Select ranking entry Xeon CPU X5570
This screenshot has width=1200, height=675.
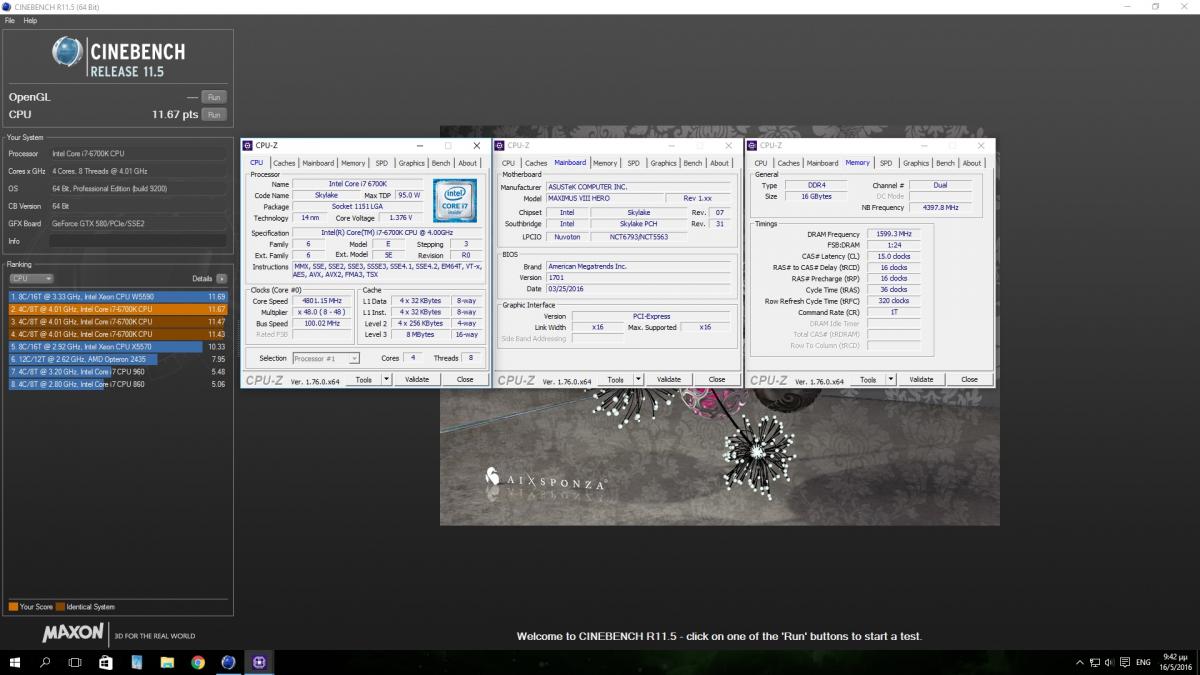coord(118,346)
